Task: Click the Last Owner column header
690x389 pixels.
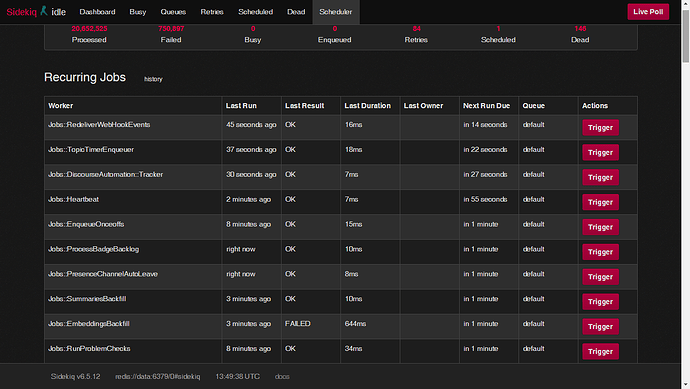Action: tap(423, 106)
